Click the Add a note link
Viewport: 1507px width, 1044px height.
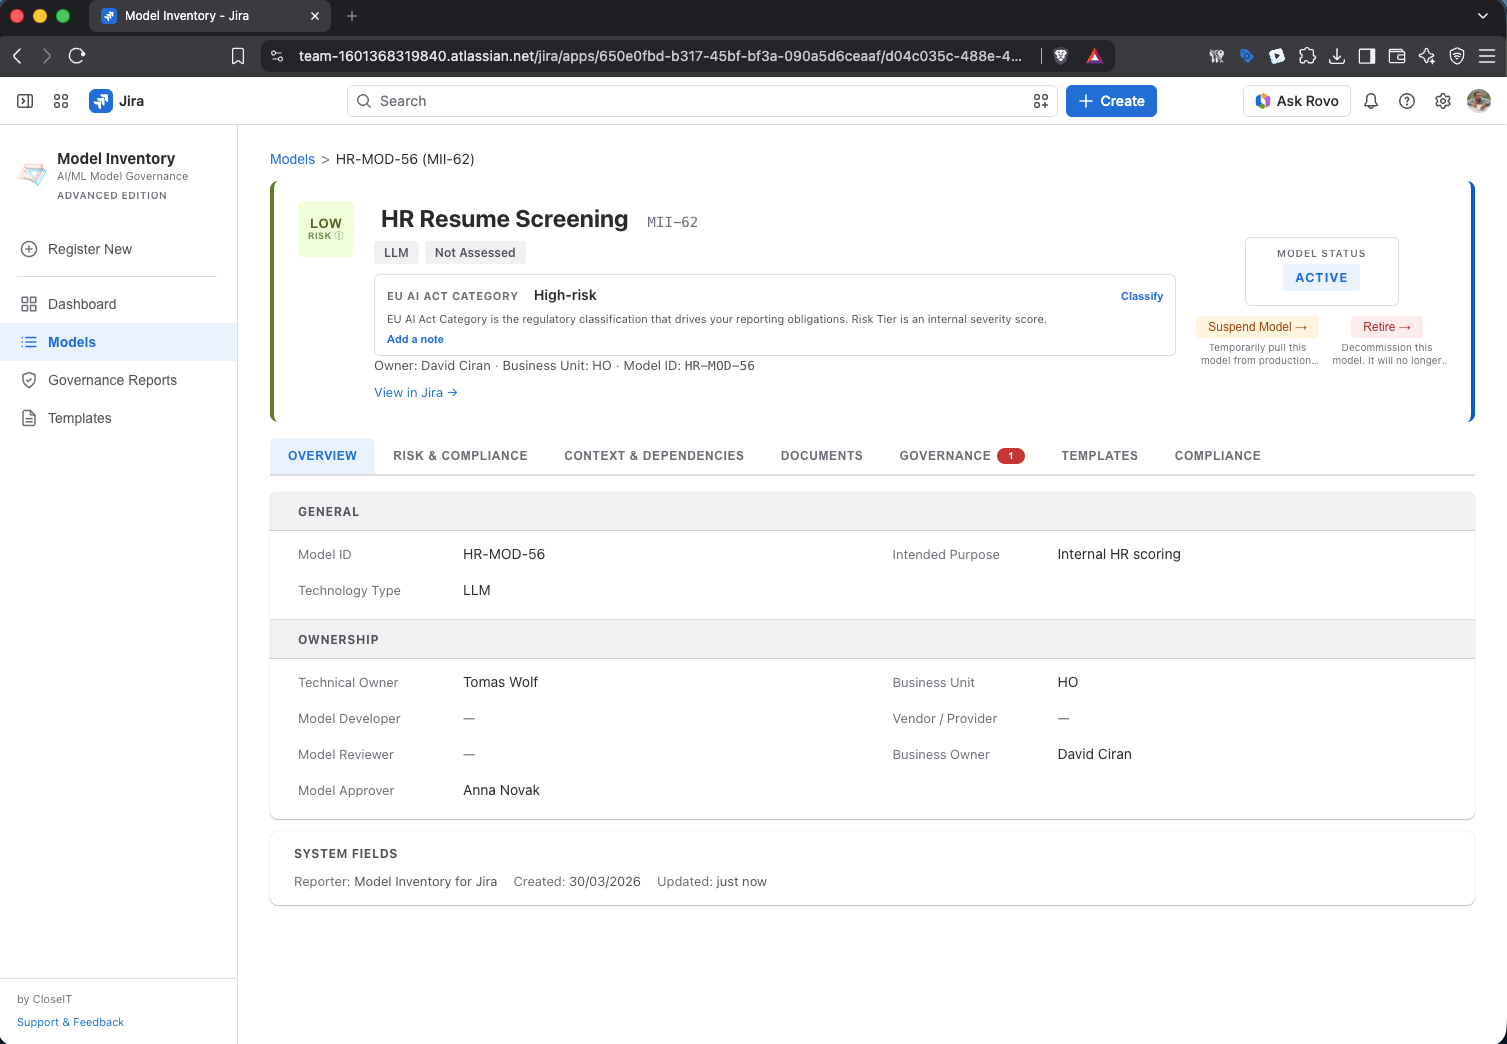[415, 339]
